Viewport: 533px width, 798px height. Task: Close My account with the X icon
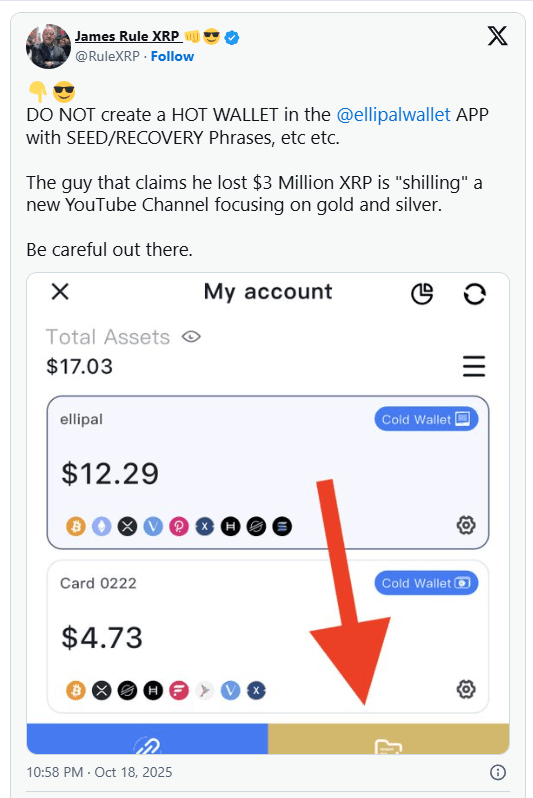click(60, 292)
